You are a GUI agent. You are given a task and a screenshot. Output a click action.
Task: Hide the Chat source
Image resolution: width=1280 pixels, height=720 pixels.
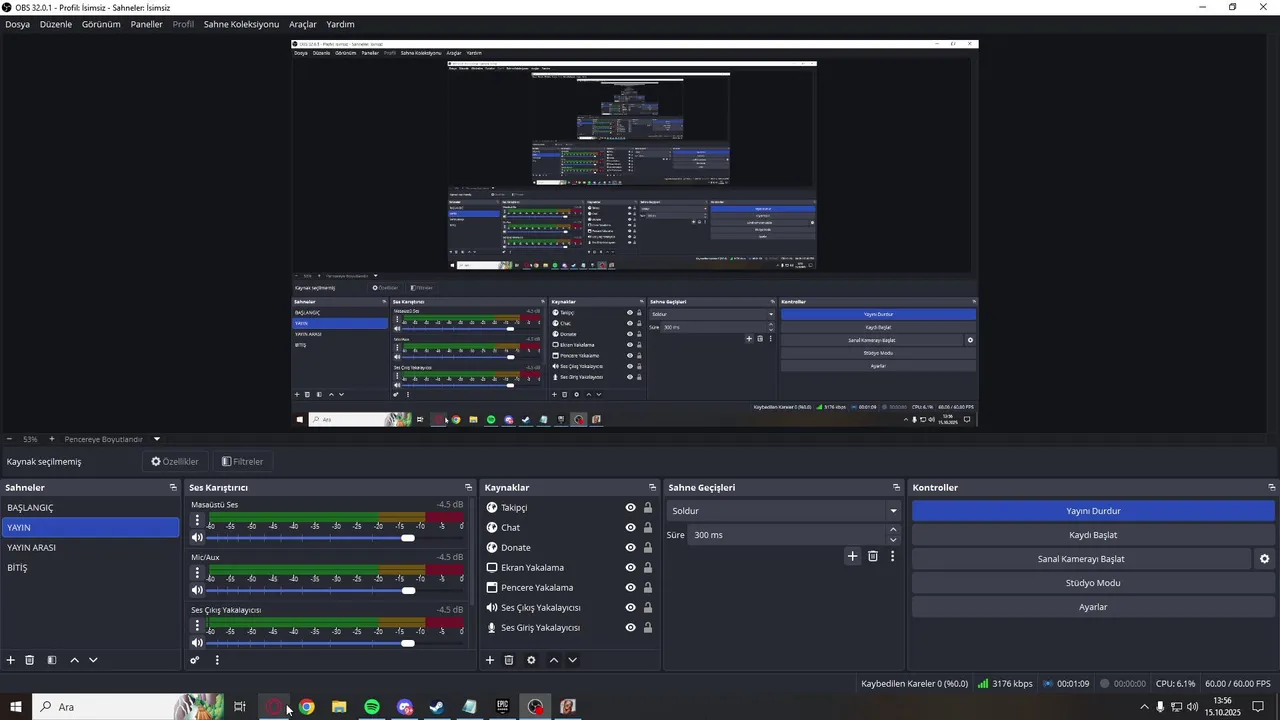pyautogui.click(x=630, y=528)
